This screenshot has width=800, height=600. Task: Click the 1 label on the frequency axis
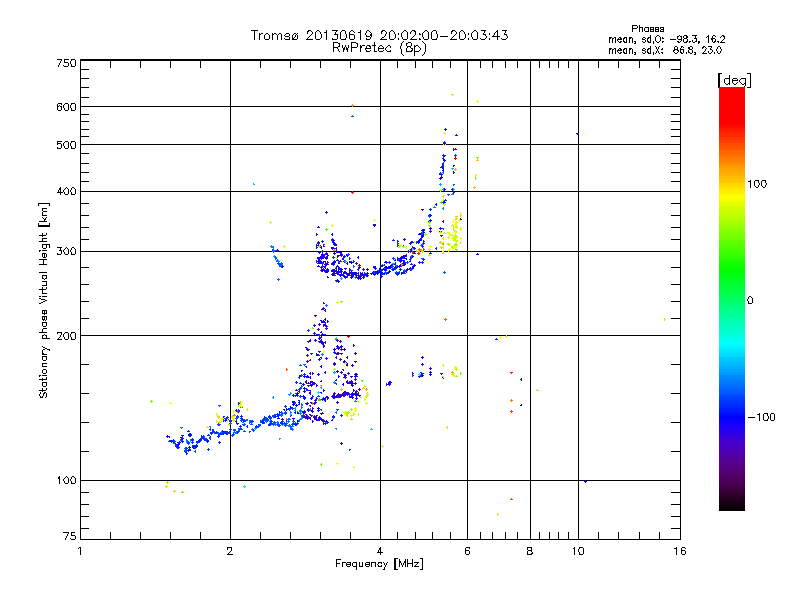pos(80,551)
